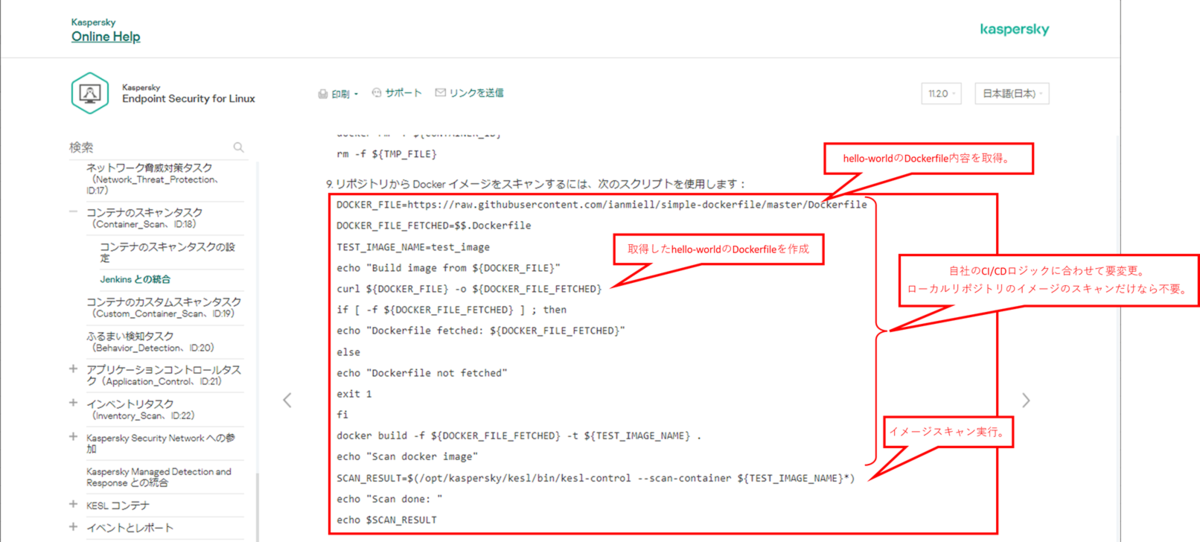Viewport: 1200px width, 542px height.
Task: Click the echo "Dockerfile not fetched" line
Action: point(422,373)
